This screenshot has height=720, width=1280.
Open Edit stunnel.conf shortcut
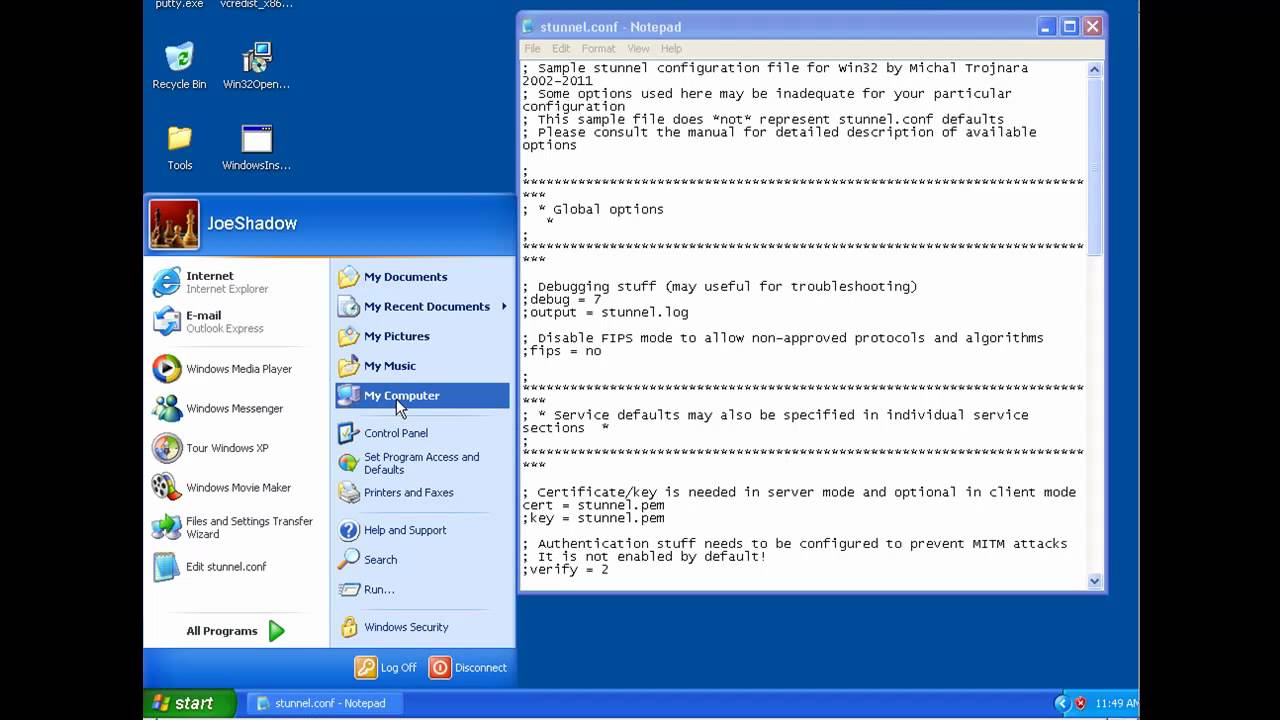coord(238,566)
